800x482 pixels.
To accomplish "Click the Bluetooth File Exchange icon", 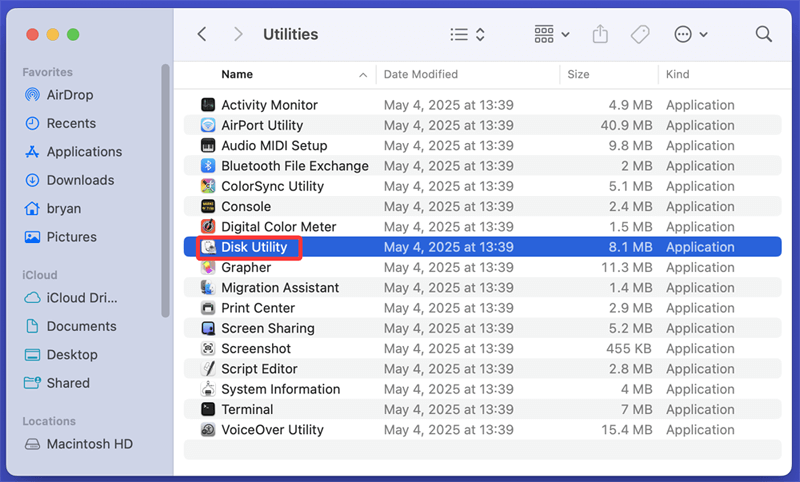I will pos(208,166).
